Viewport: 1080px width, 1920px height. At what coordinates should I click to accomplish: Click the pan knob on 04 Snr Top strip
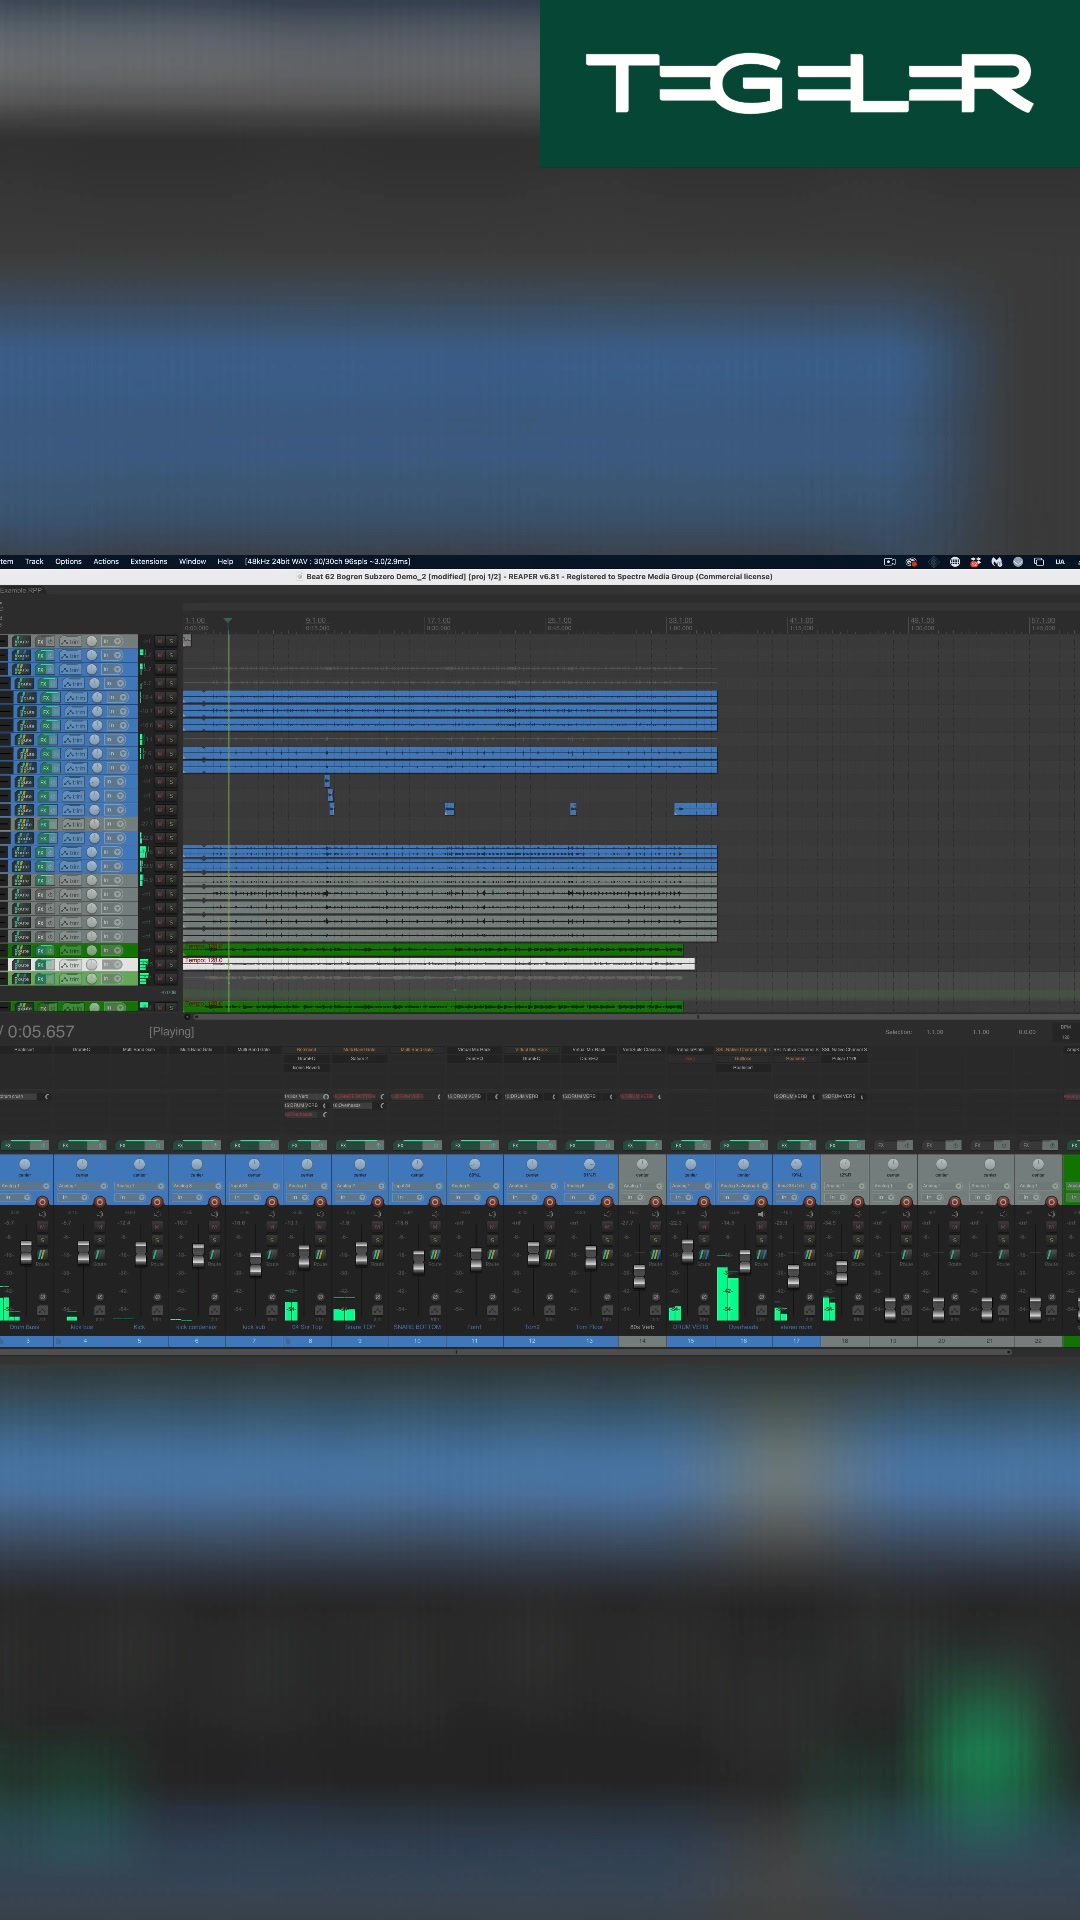pos(307,1165)
